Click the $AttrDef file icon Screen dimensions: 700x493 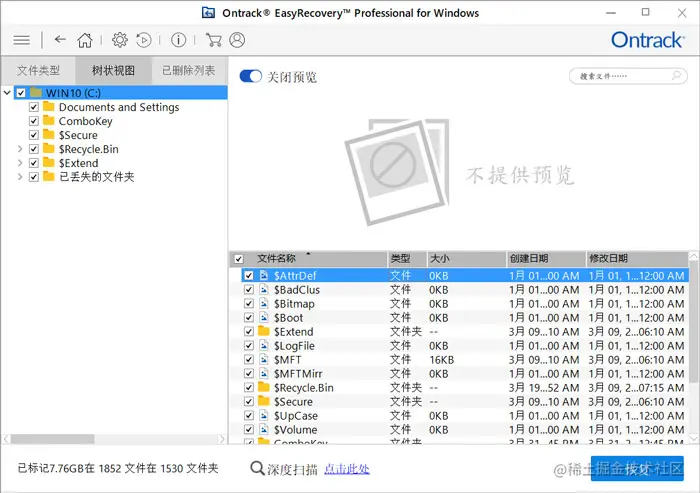tap(264, 275)
